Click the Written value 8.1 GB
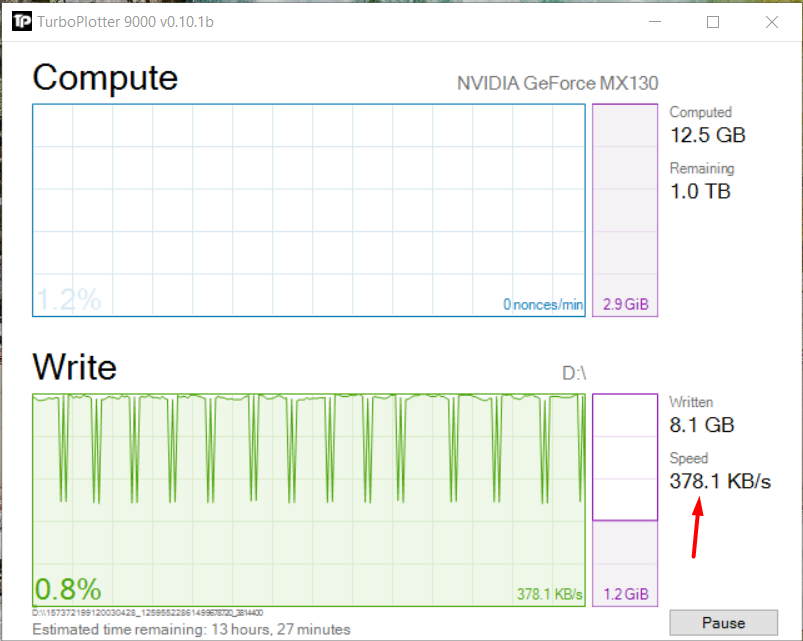Viewport: 803px width, 641px height. coord(702,425)
